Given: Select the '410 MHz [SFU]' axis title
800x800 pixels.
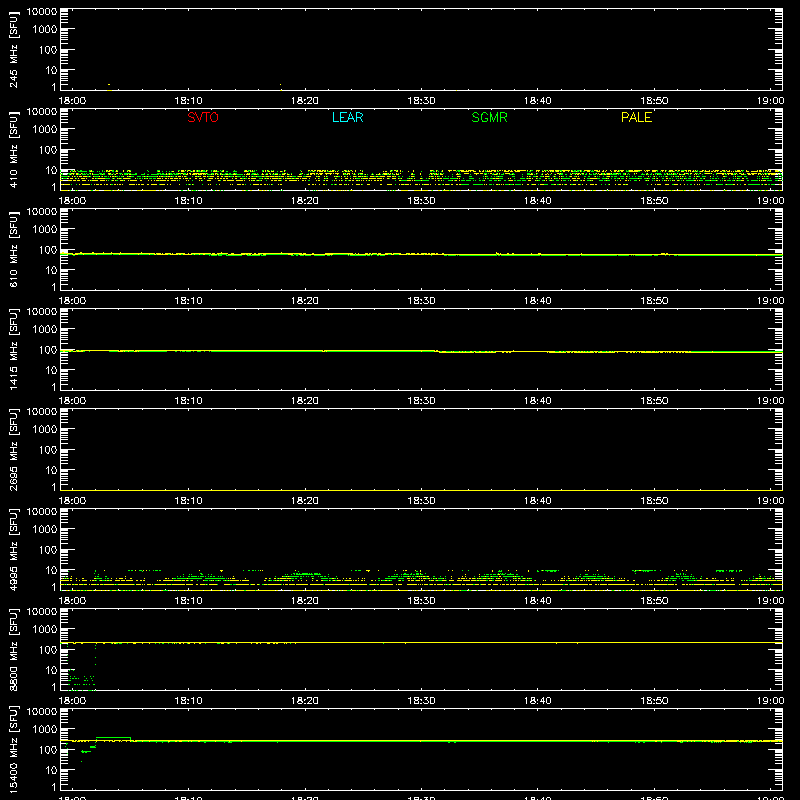Looking at the screenshot, I should 13,149.
